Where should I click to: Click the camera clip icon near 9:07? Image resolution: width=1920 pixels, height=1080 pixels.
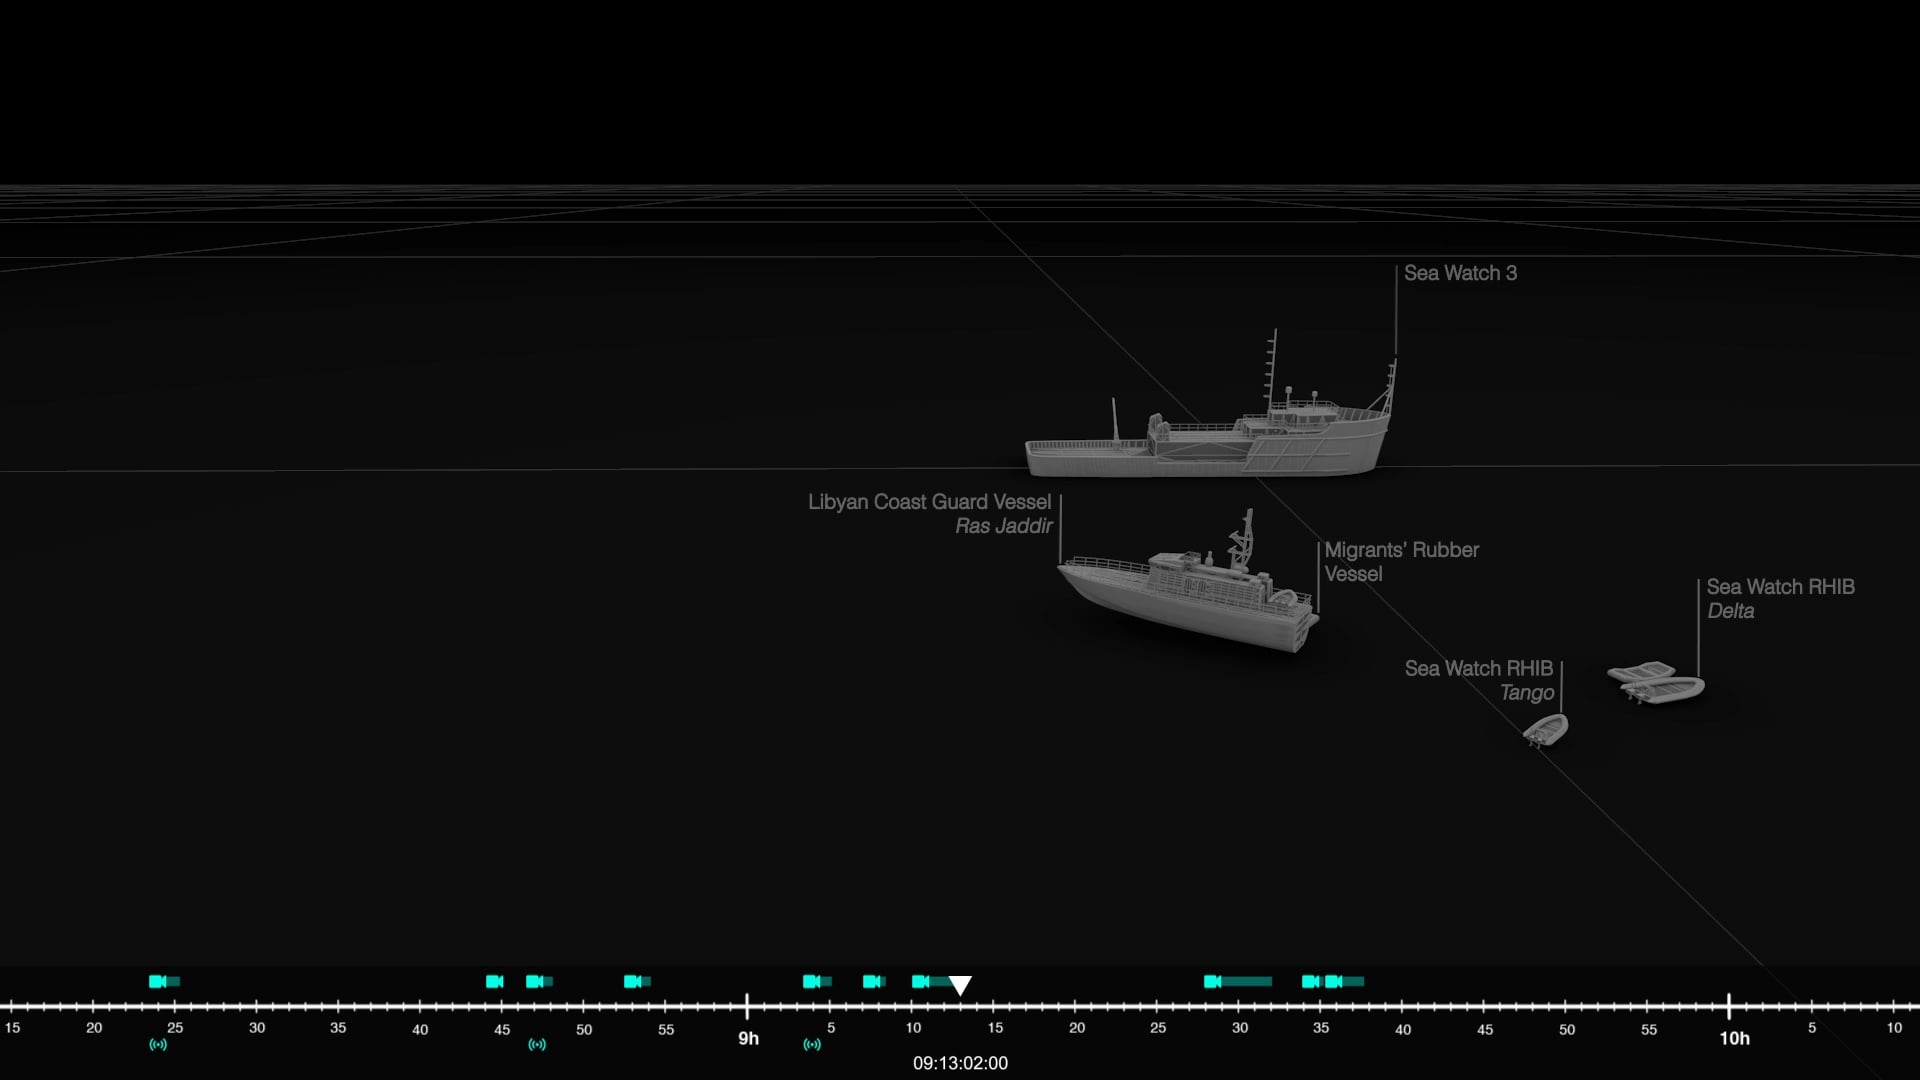coord(871,981)
